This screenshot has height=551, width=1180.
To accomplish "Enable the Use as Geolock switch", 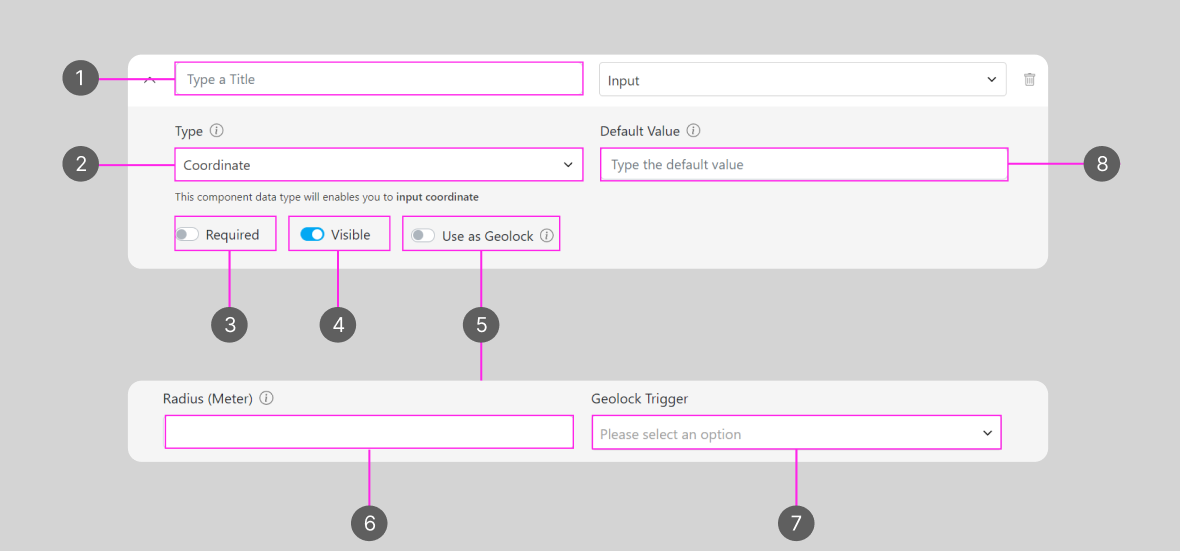I will pyautogui.click(x=423, y=236).
